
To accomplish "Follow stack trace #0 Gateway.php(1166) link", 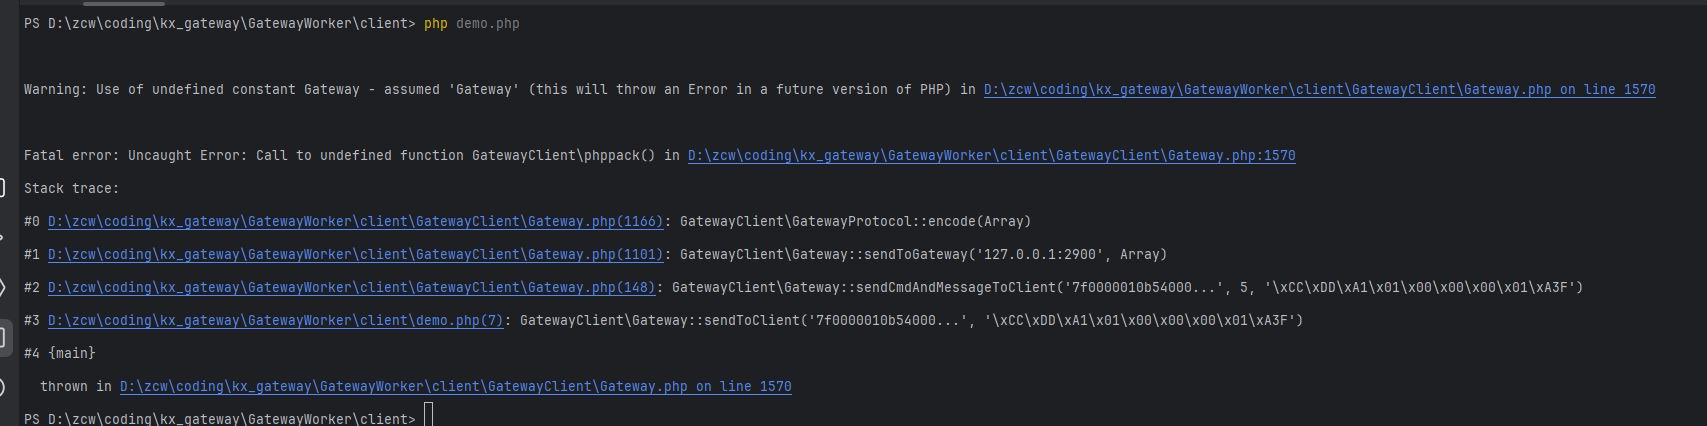I will [355, 222].
